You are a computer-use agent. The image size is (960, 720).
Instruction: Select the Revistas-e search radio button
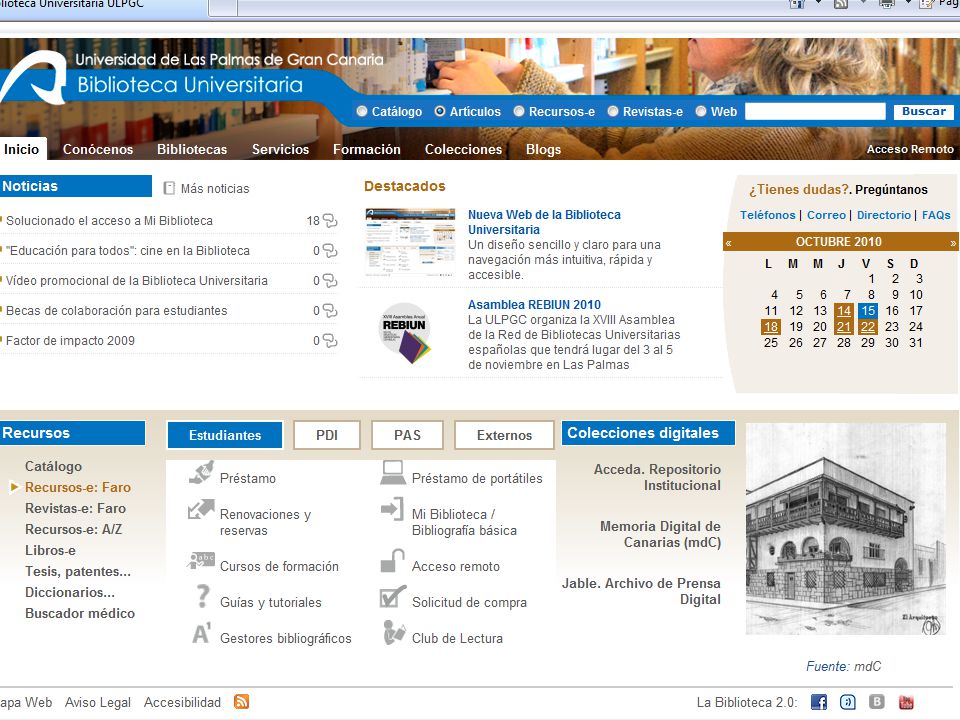click(613, 111)
